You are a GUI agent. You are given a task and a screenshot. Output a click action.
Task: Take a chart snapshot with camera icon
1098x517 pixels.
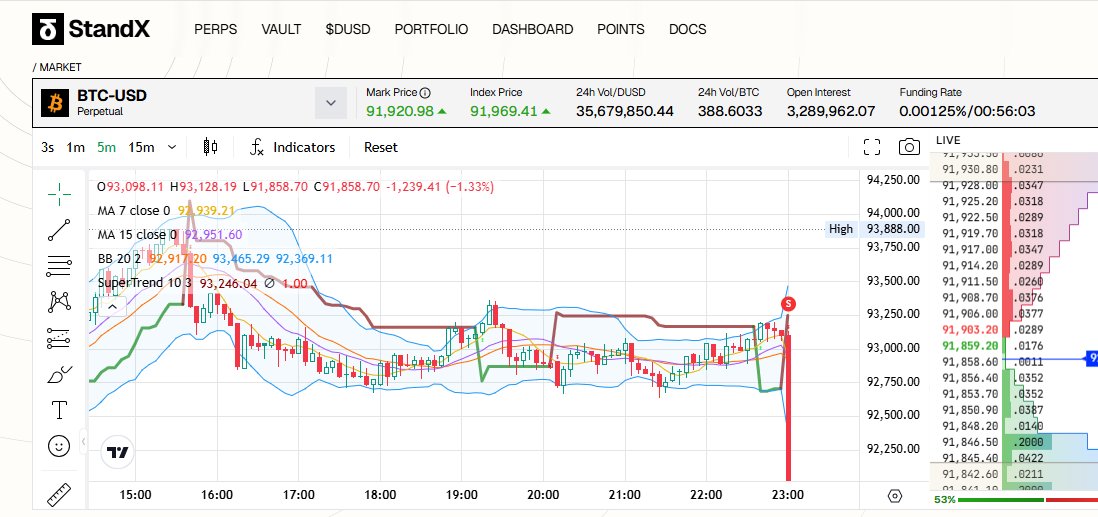click(x=909, y=147)
